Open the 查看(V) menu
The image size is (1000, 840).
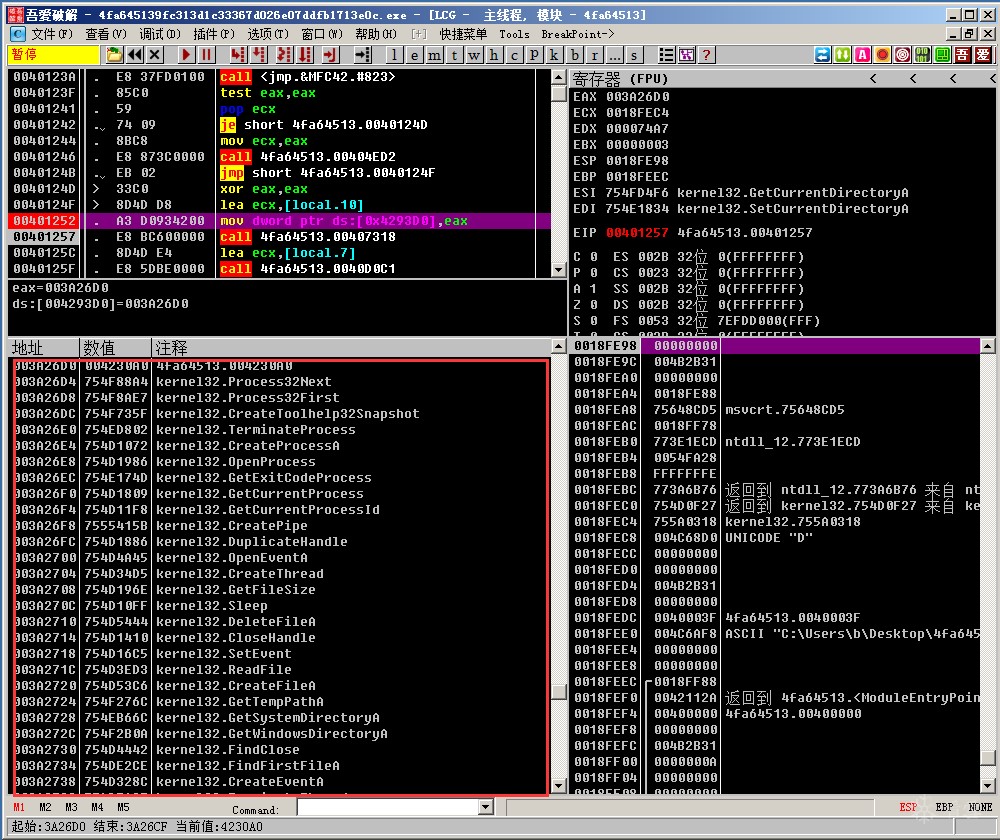point(106,34)
